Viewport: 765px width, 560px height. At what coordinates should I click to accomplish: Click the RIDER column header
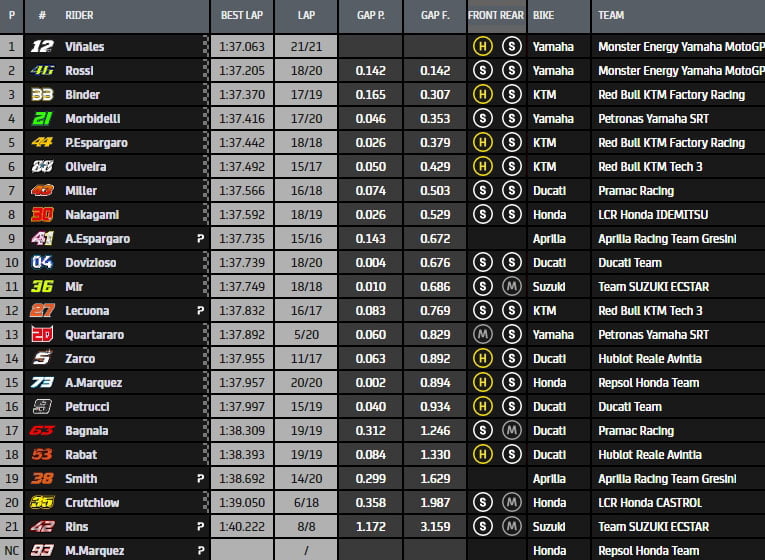click(x=80, y=16)
